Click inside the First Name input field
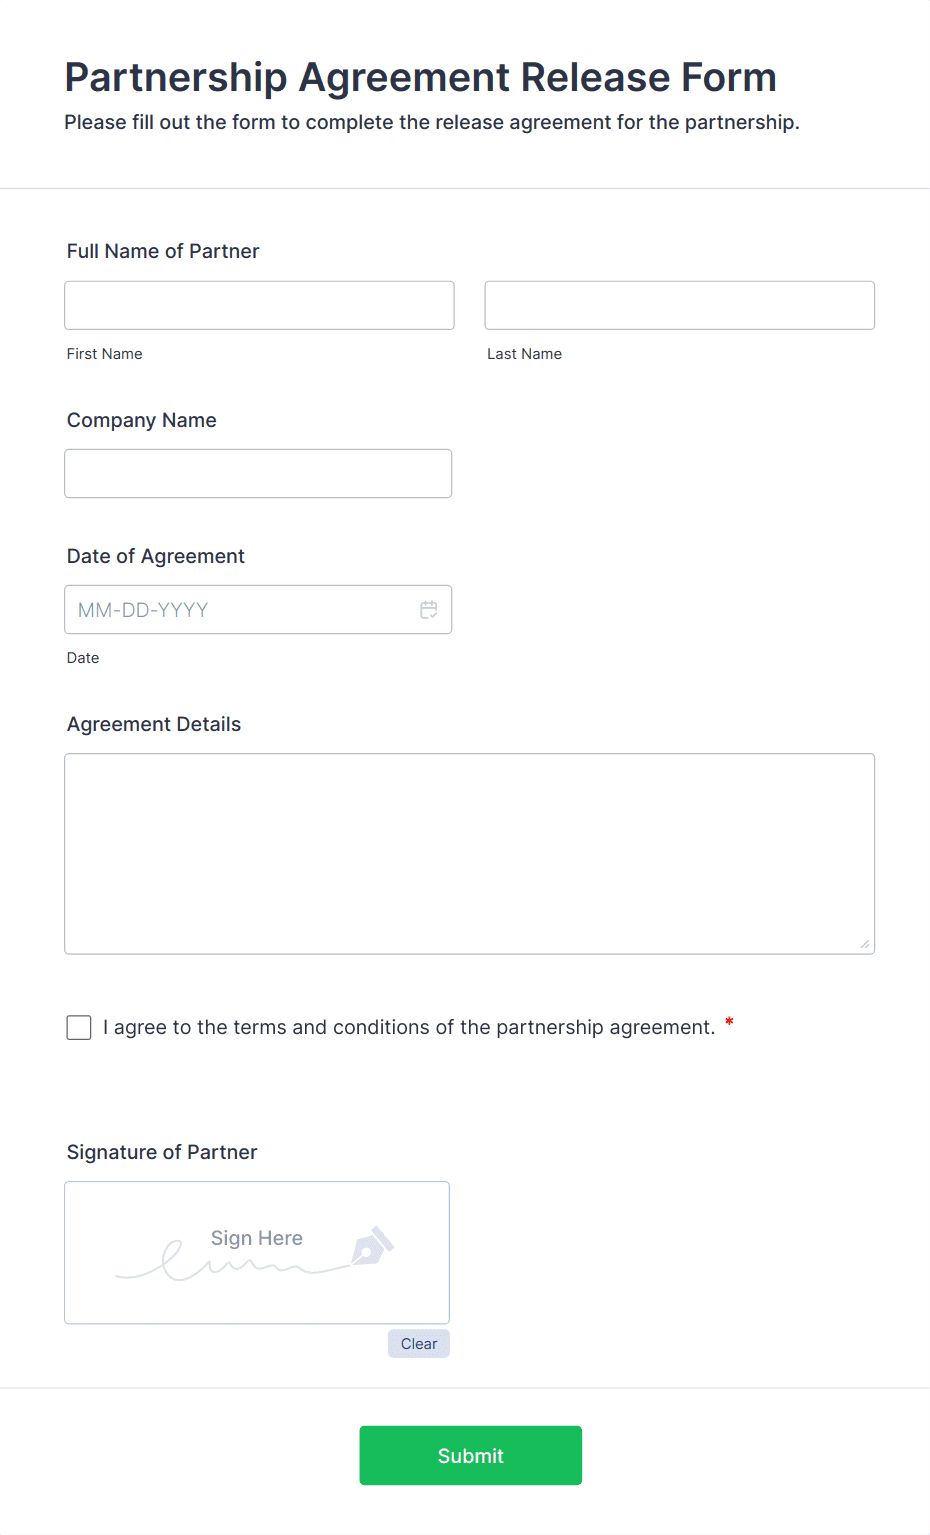 point(258,305)
